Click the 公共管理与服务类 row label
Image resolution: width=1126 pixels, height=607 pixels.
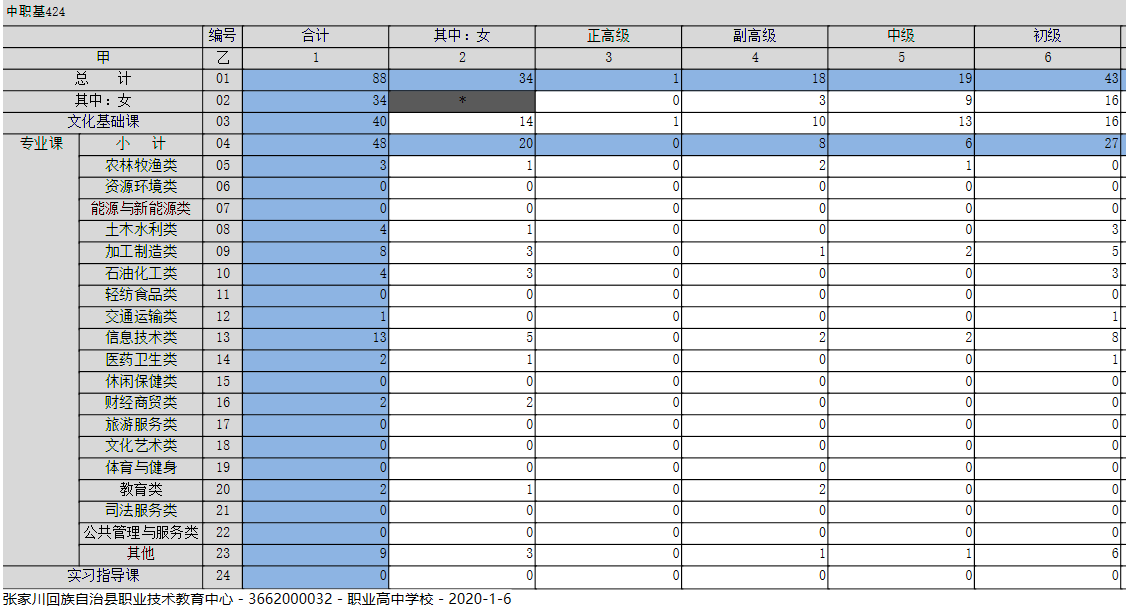point(140,532)
